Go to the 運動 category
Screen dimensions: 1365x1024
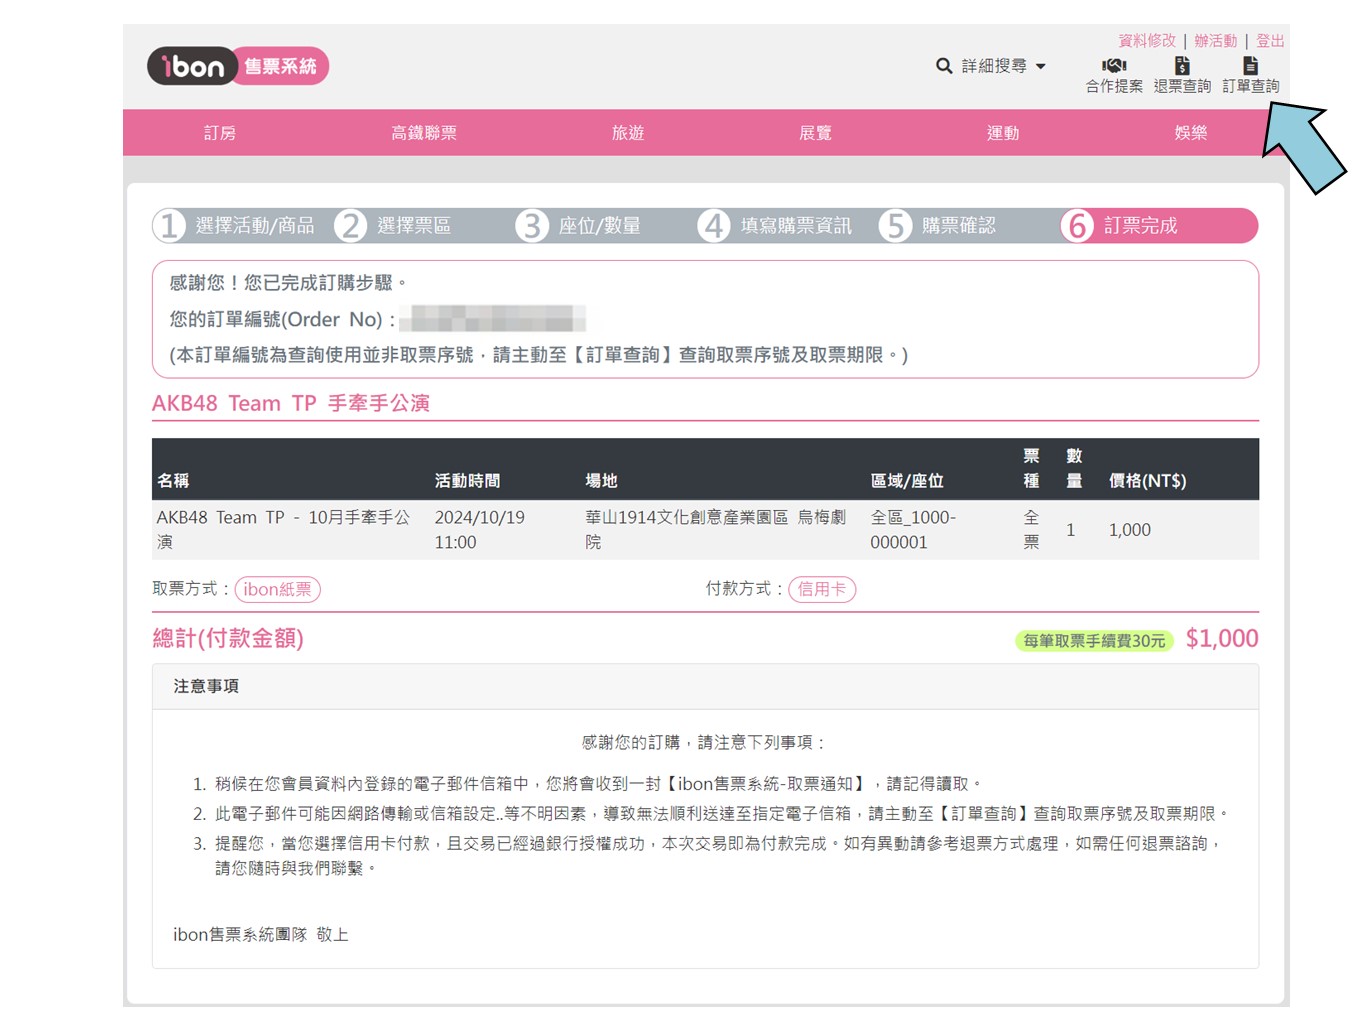click(x=1003, y=133)
